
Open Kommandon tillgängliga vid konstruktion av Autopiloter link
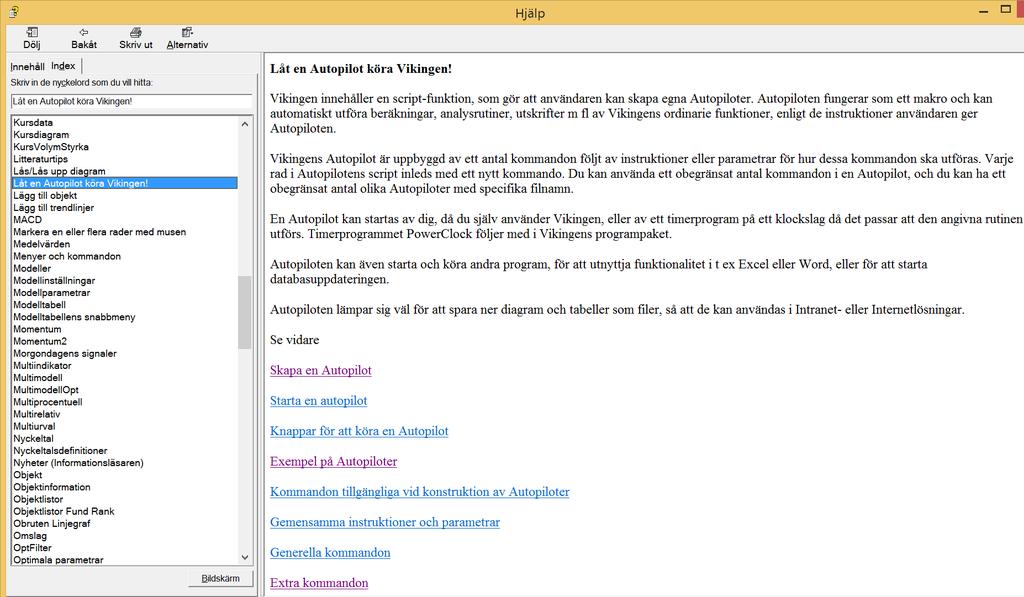(x=420, y=492)
